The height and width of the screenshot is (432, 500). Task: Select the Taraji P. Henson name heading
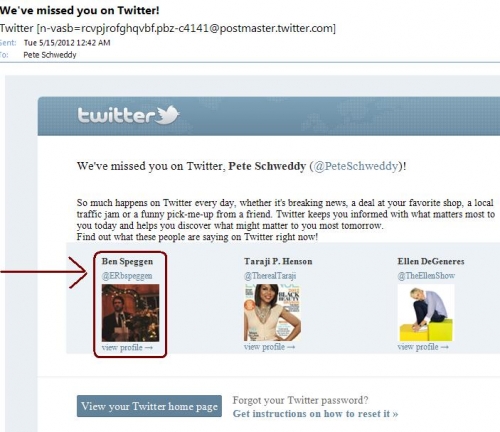tap(278, 261)
